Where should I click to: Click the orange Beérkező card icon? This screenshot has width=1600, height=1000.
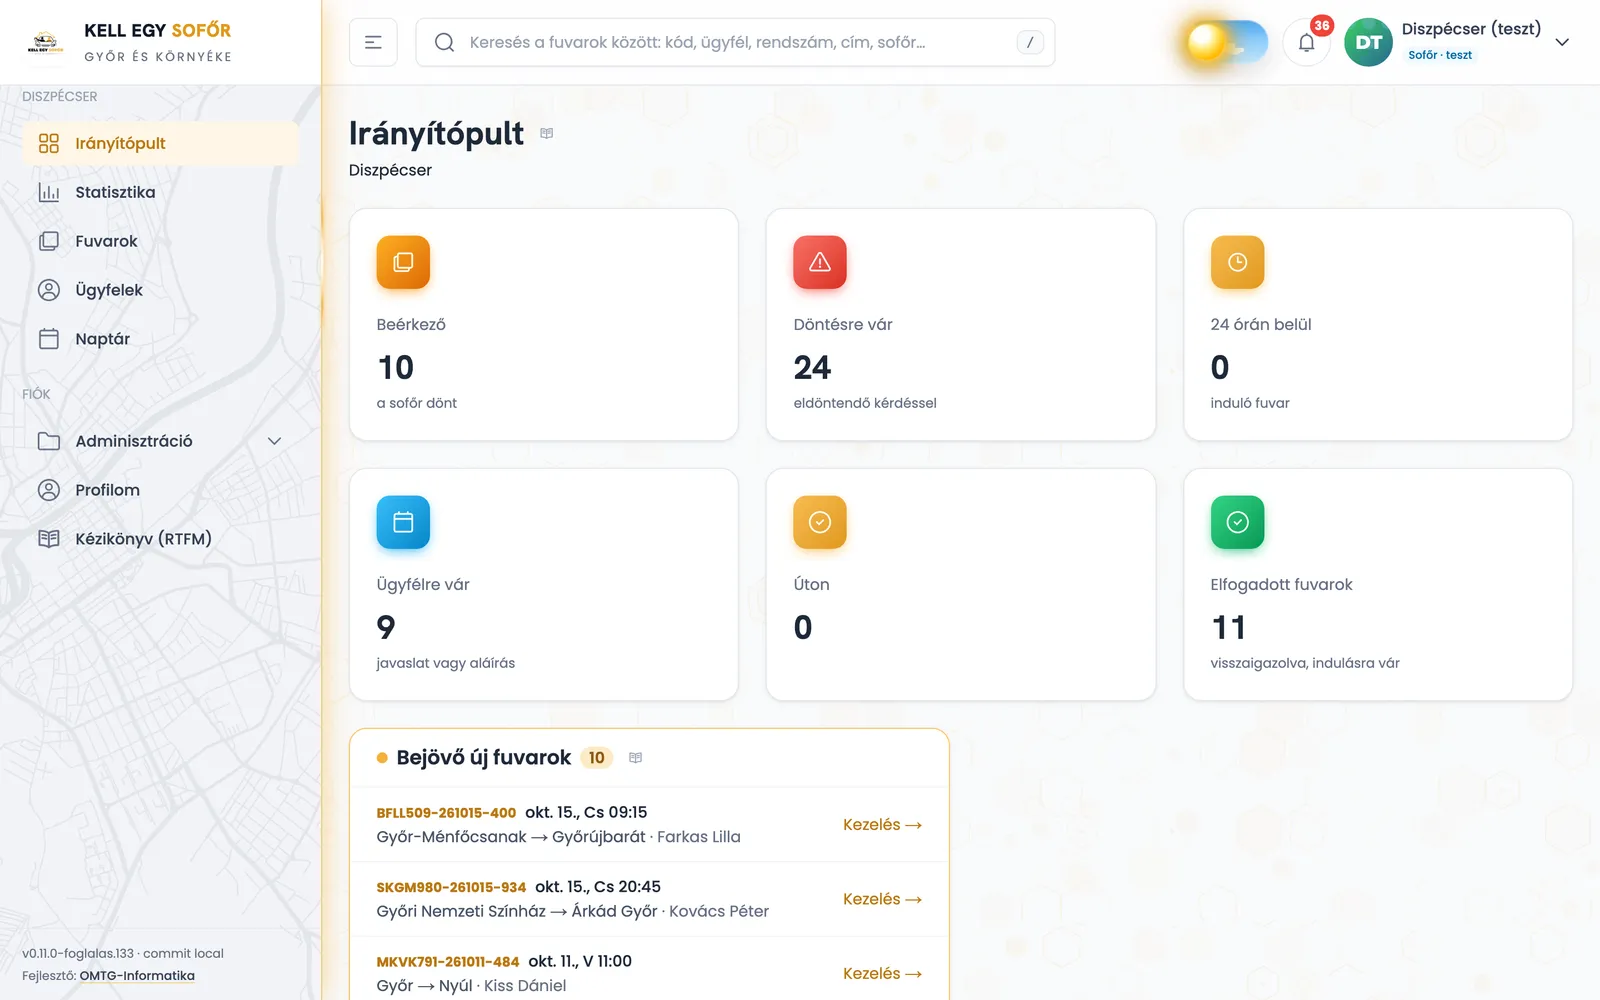point(403,262)
